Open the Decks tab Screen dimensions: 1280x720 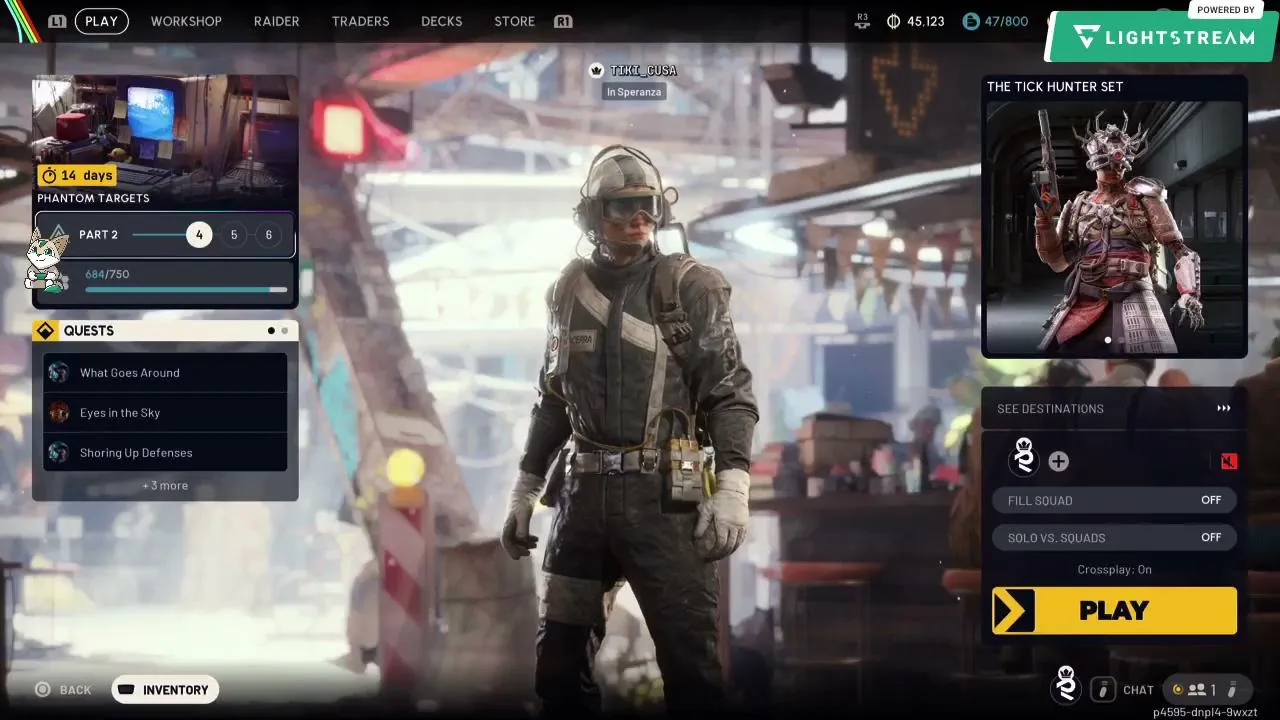click(441, 21)
